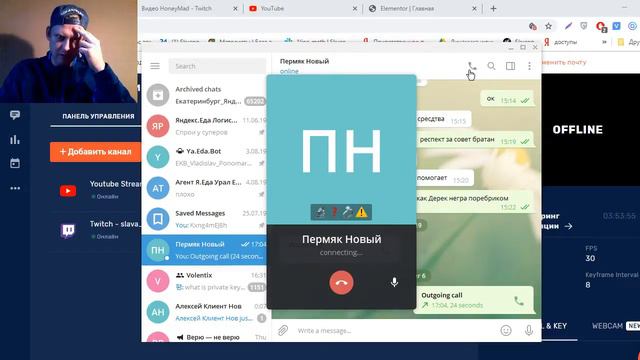Open a new browser tab with plus
Viewport: 640px width, 360px height.
[x=493, y=8]
